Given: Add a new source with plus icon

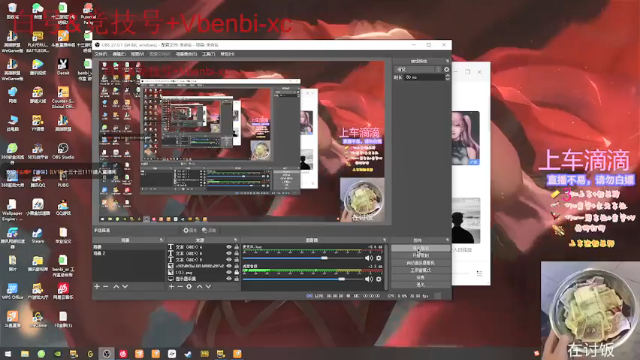Looking at the screenshot, I should [x=171, y=287].
